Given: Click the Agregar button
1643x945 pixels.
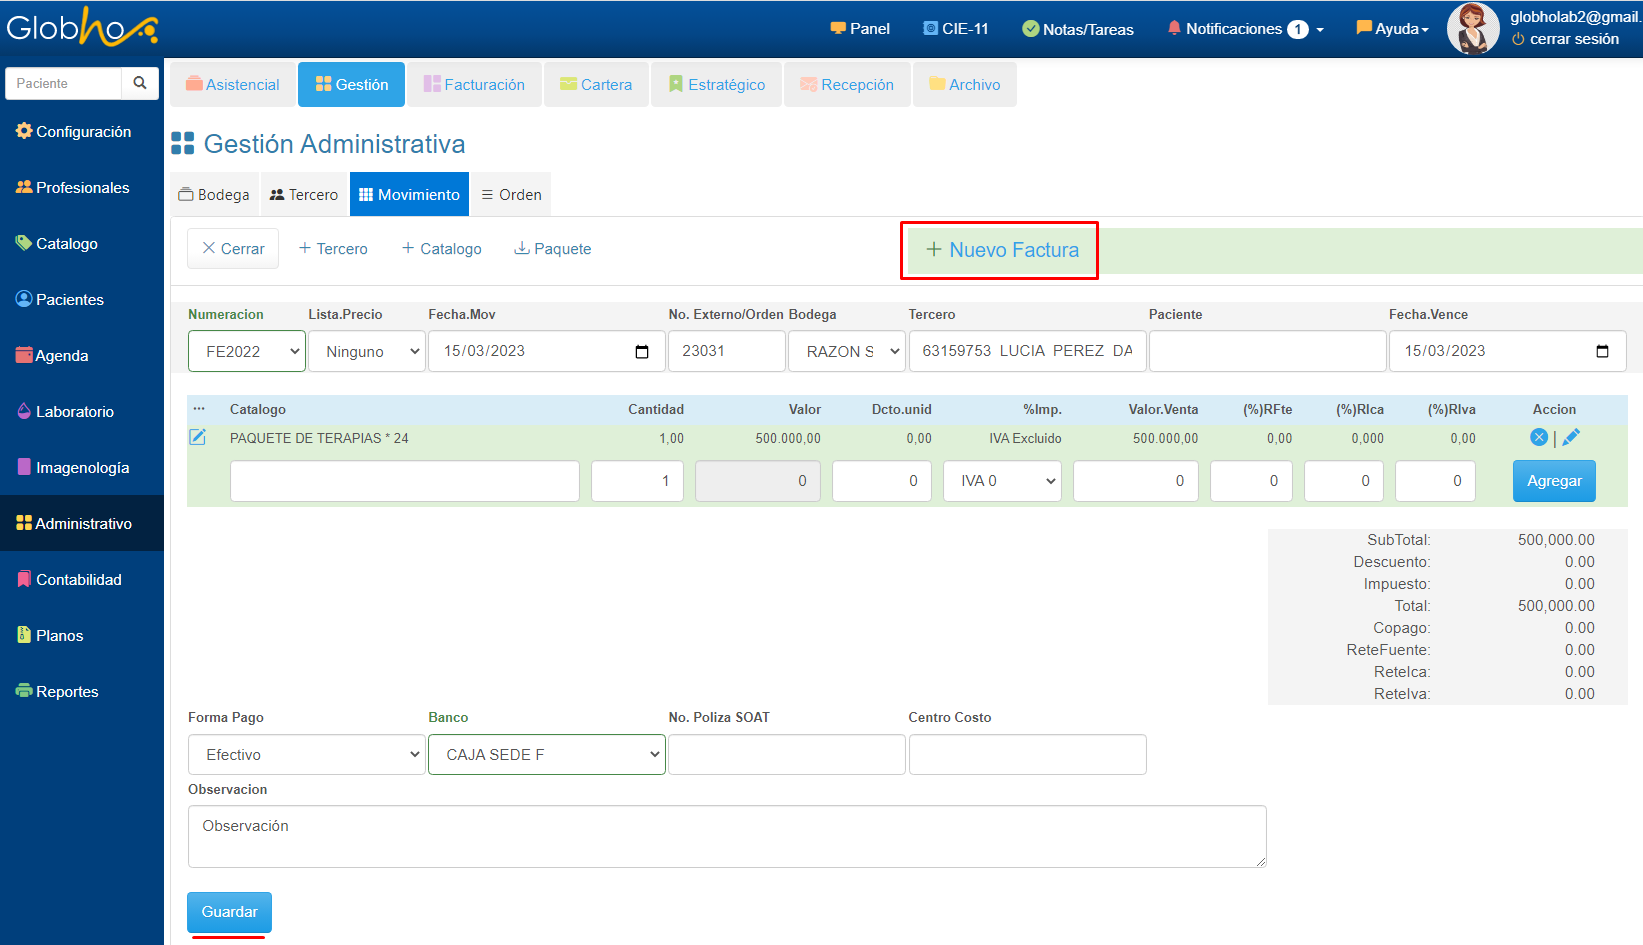Looking at the screenshot, I should (1554, 481).
